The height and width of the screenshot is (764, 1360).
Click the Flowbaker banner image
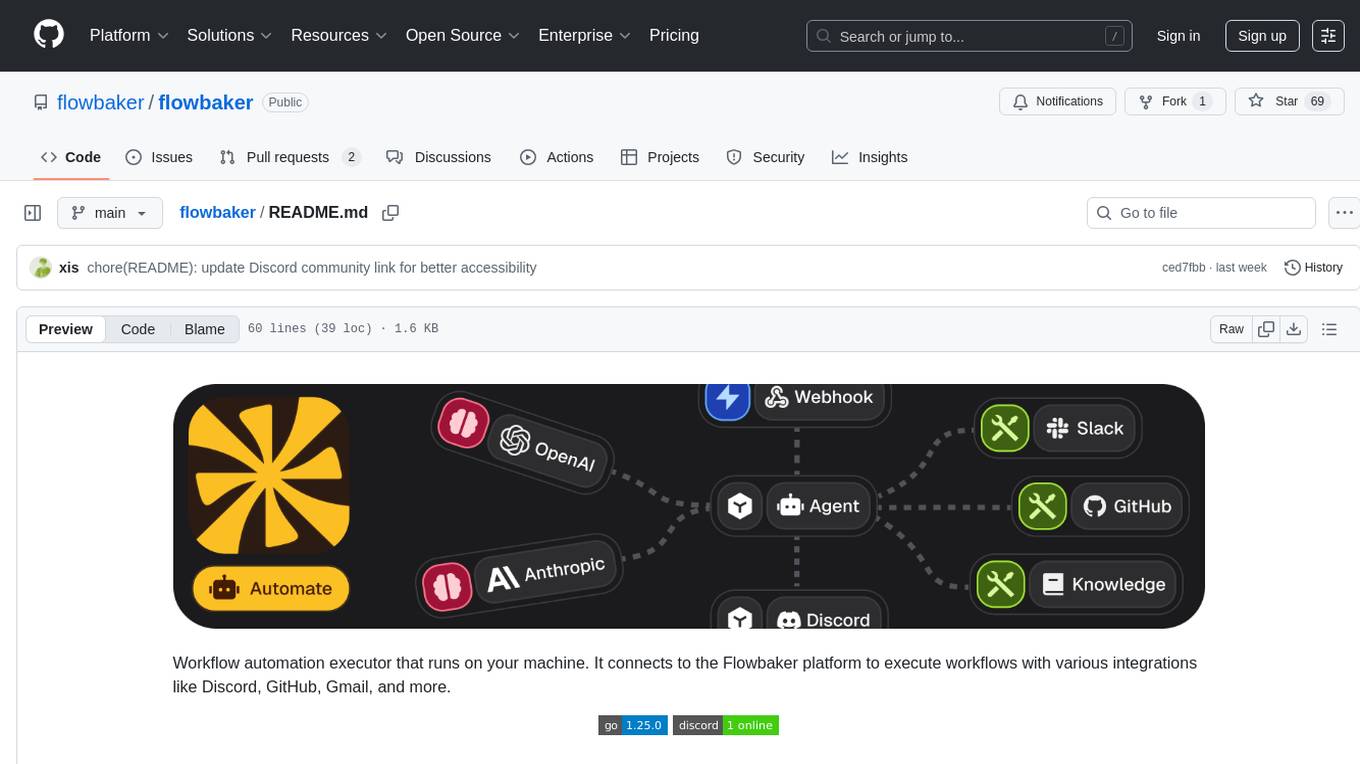pos(688,506)
